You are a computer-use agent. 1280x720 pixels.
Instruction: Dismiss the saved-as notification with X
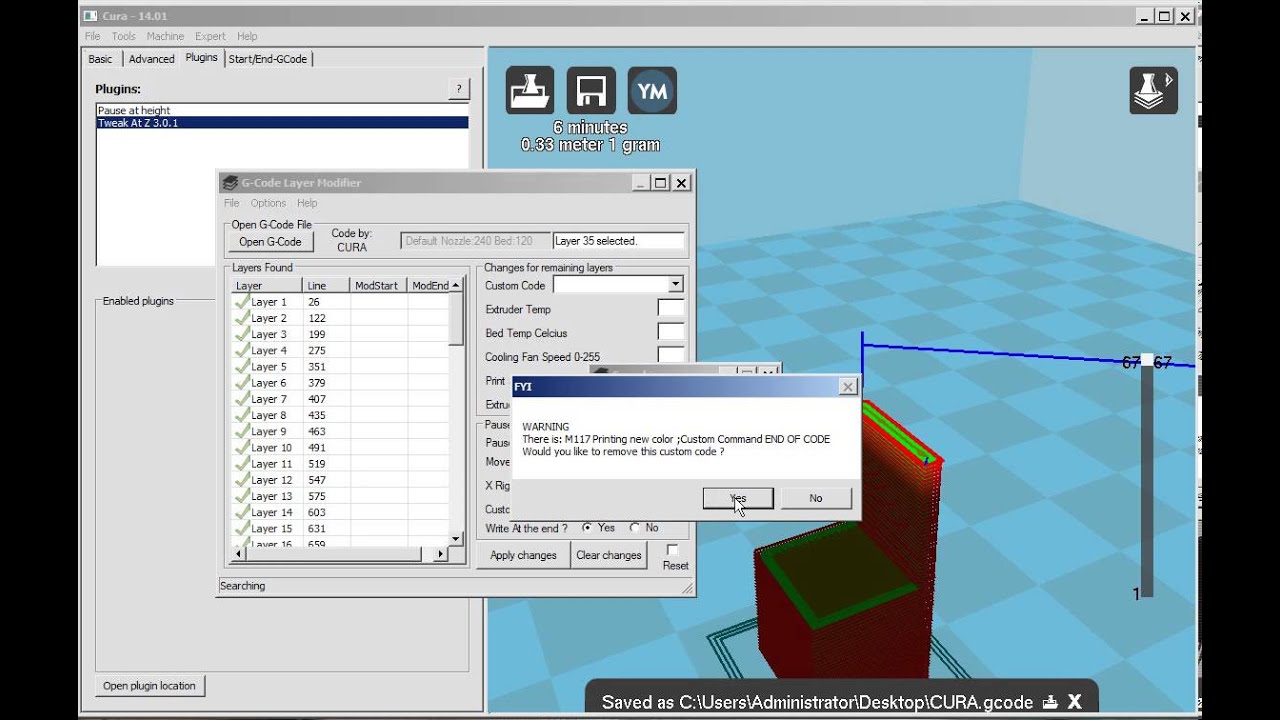pos(1074,702)
